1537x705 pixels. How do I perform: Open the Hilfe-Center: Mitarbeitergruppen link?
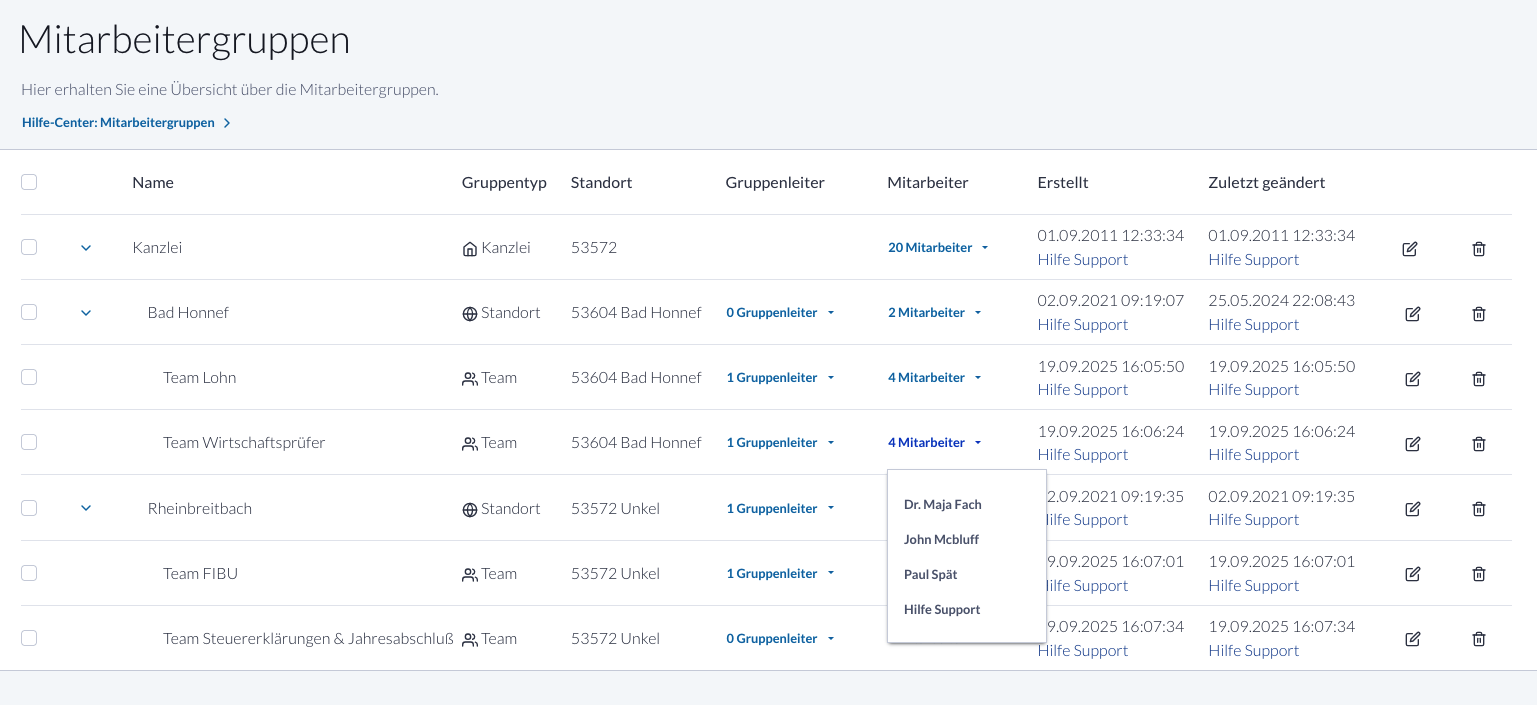119,122
